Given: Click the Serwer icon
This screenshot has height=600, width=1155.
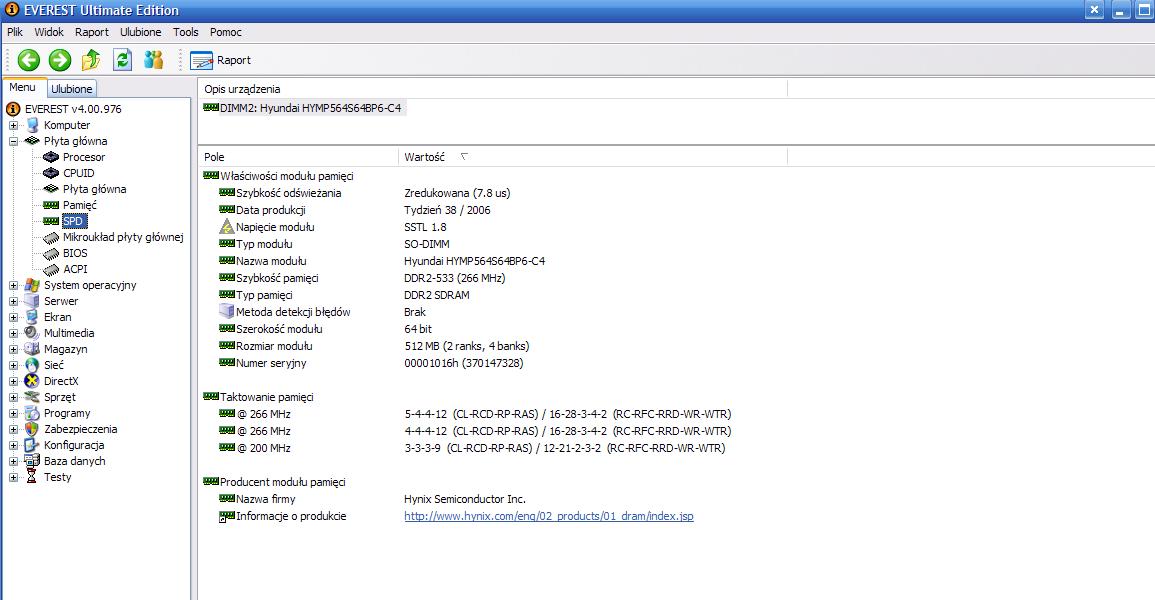Looking at the screenshot, I should tap(32, 301).
